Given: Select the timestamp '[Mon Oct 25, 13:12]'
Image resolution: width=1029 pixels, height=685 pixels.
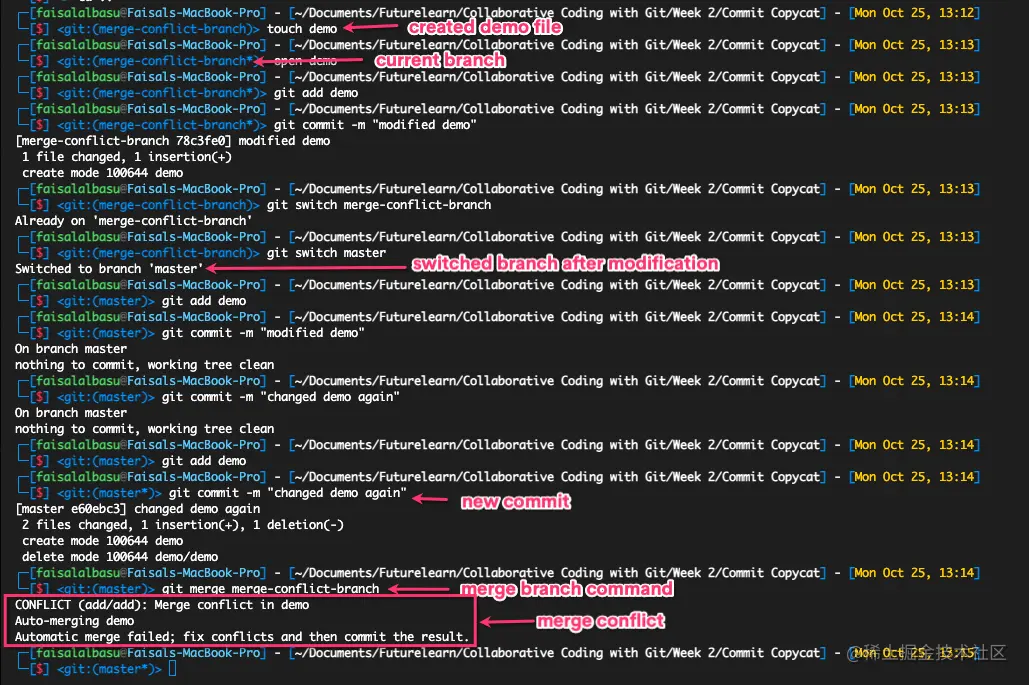Looking at the screenshot, I should [x=914, y=12].
